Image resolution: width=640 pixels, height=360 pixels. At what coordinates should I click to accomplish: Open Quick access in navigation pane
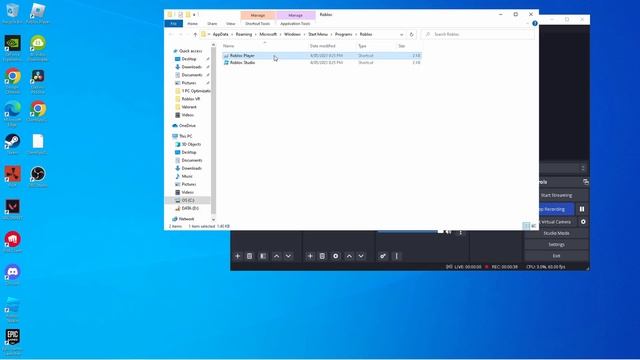tap(190, 51)
